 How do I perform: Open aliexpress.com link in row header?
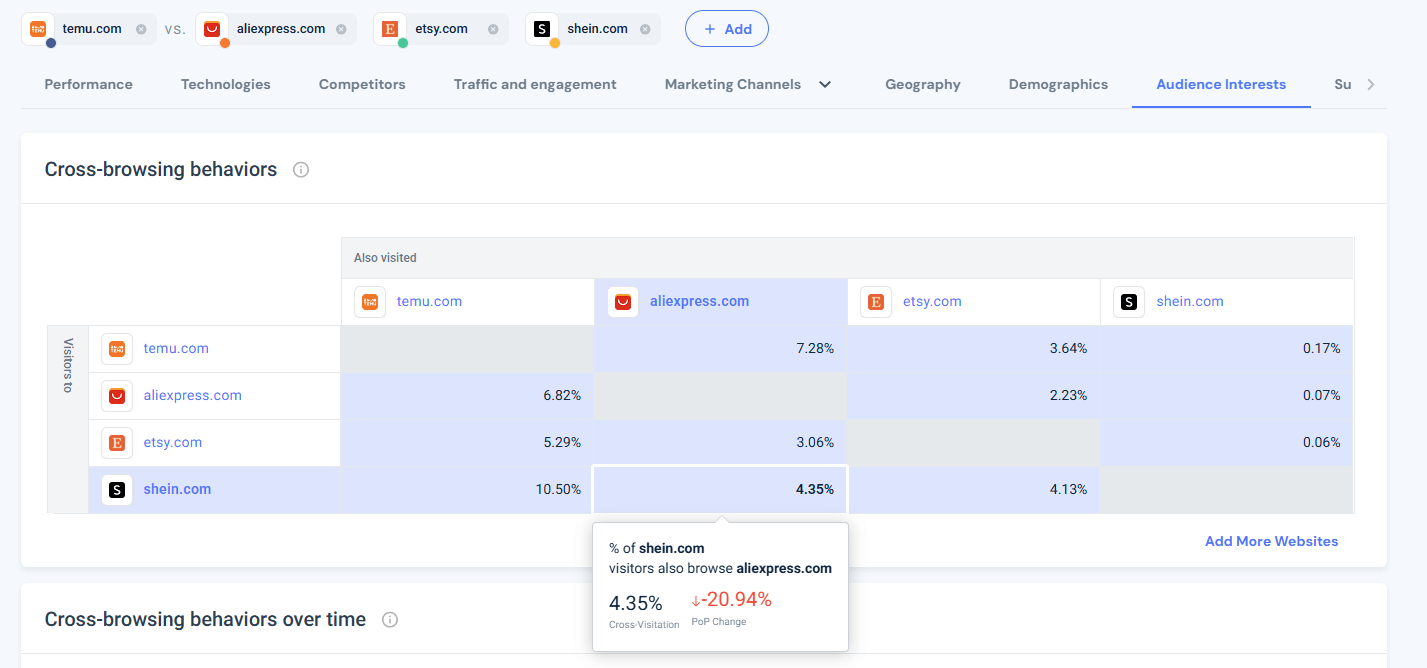[x=193, y=395]
